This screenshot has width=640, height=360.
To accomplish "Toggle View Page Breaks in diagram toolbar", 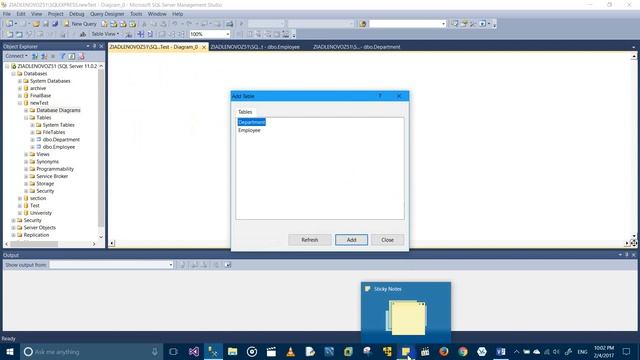I will tap(140, 34).
